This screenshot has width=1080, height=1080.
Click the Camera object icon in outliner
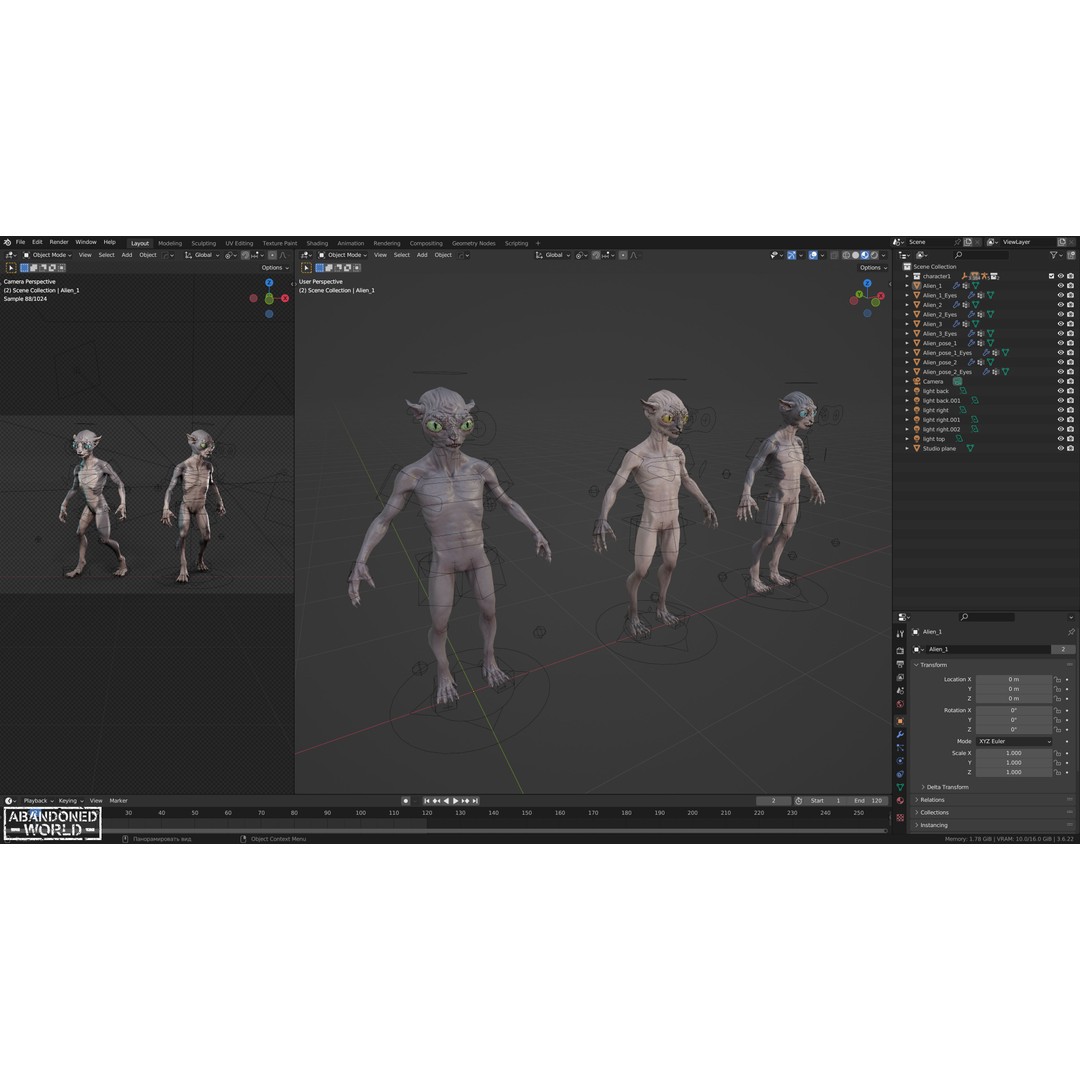[917, 381]
